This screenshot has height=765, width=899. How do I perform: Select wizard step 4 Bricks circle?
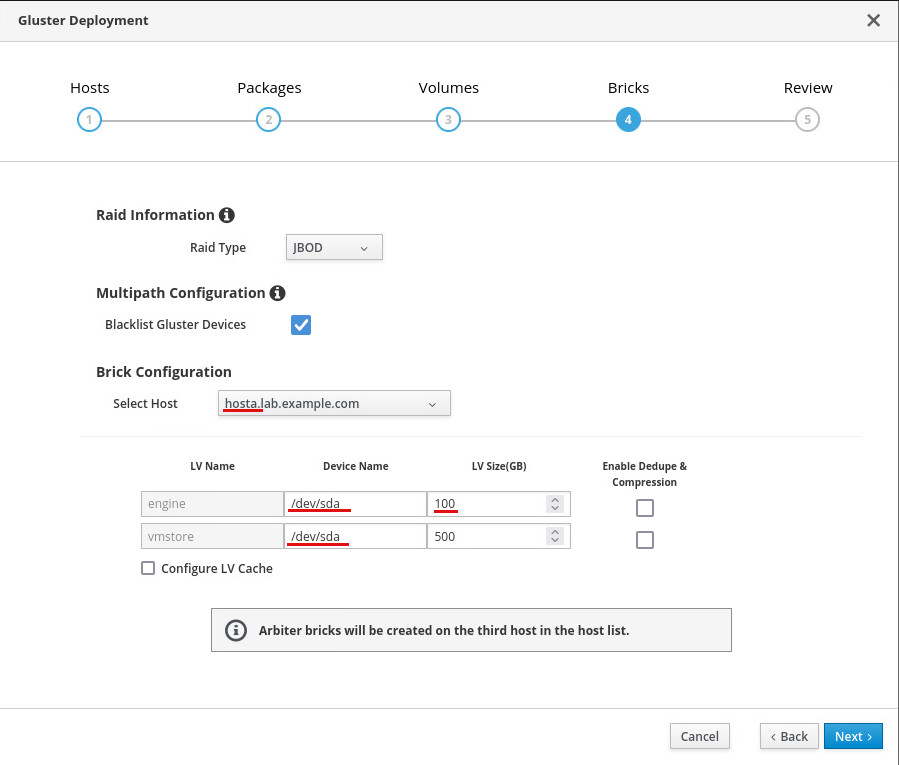(628, 120)
